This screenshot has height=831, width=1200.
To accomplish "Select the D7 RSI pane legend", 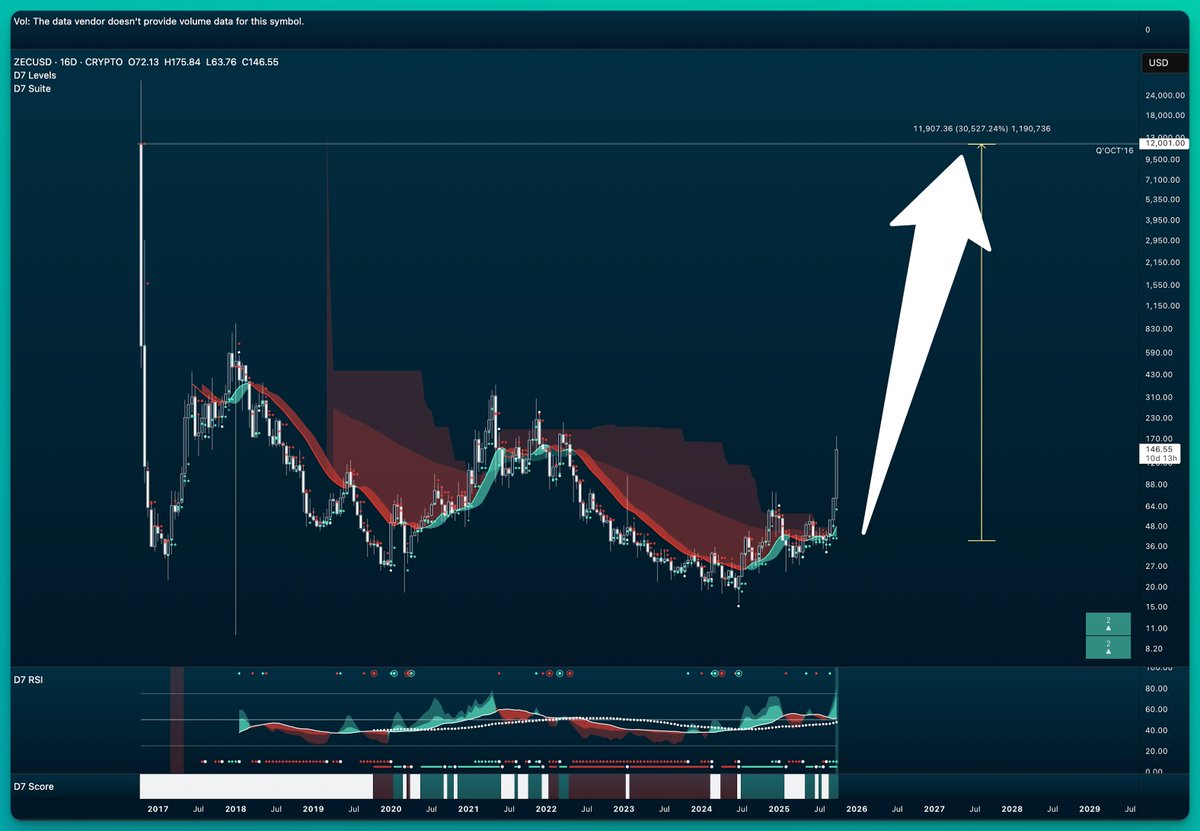I will (28, 680).
